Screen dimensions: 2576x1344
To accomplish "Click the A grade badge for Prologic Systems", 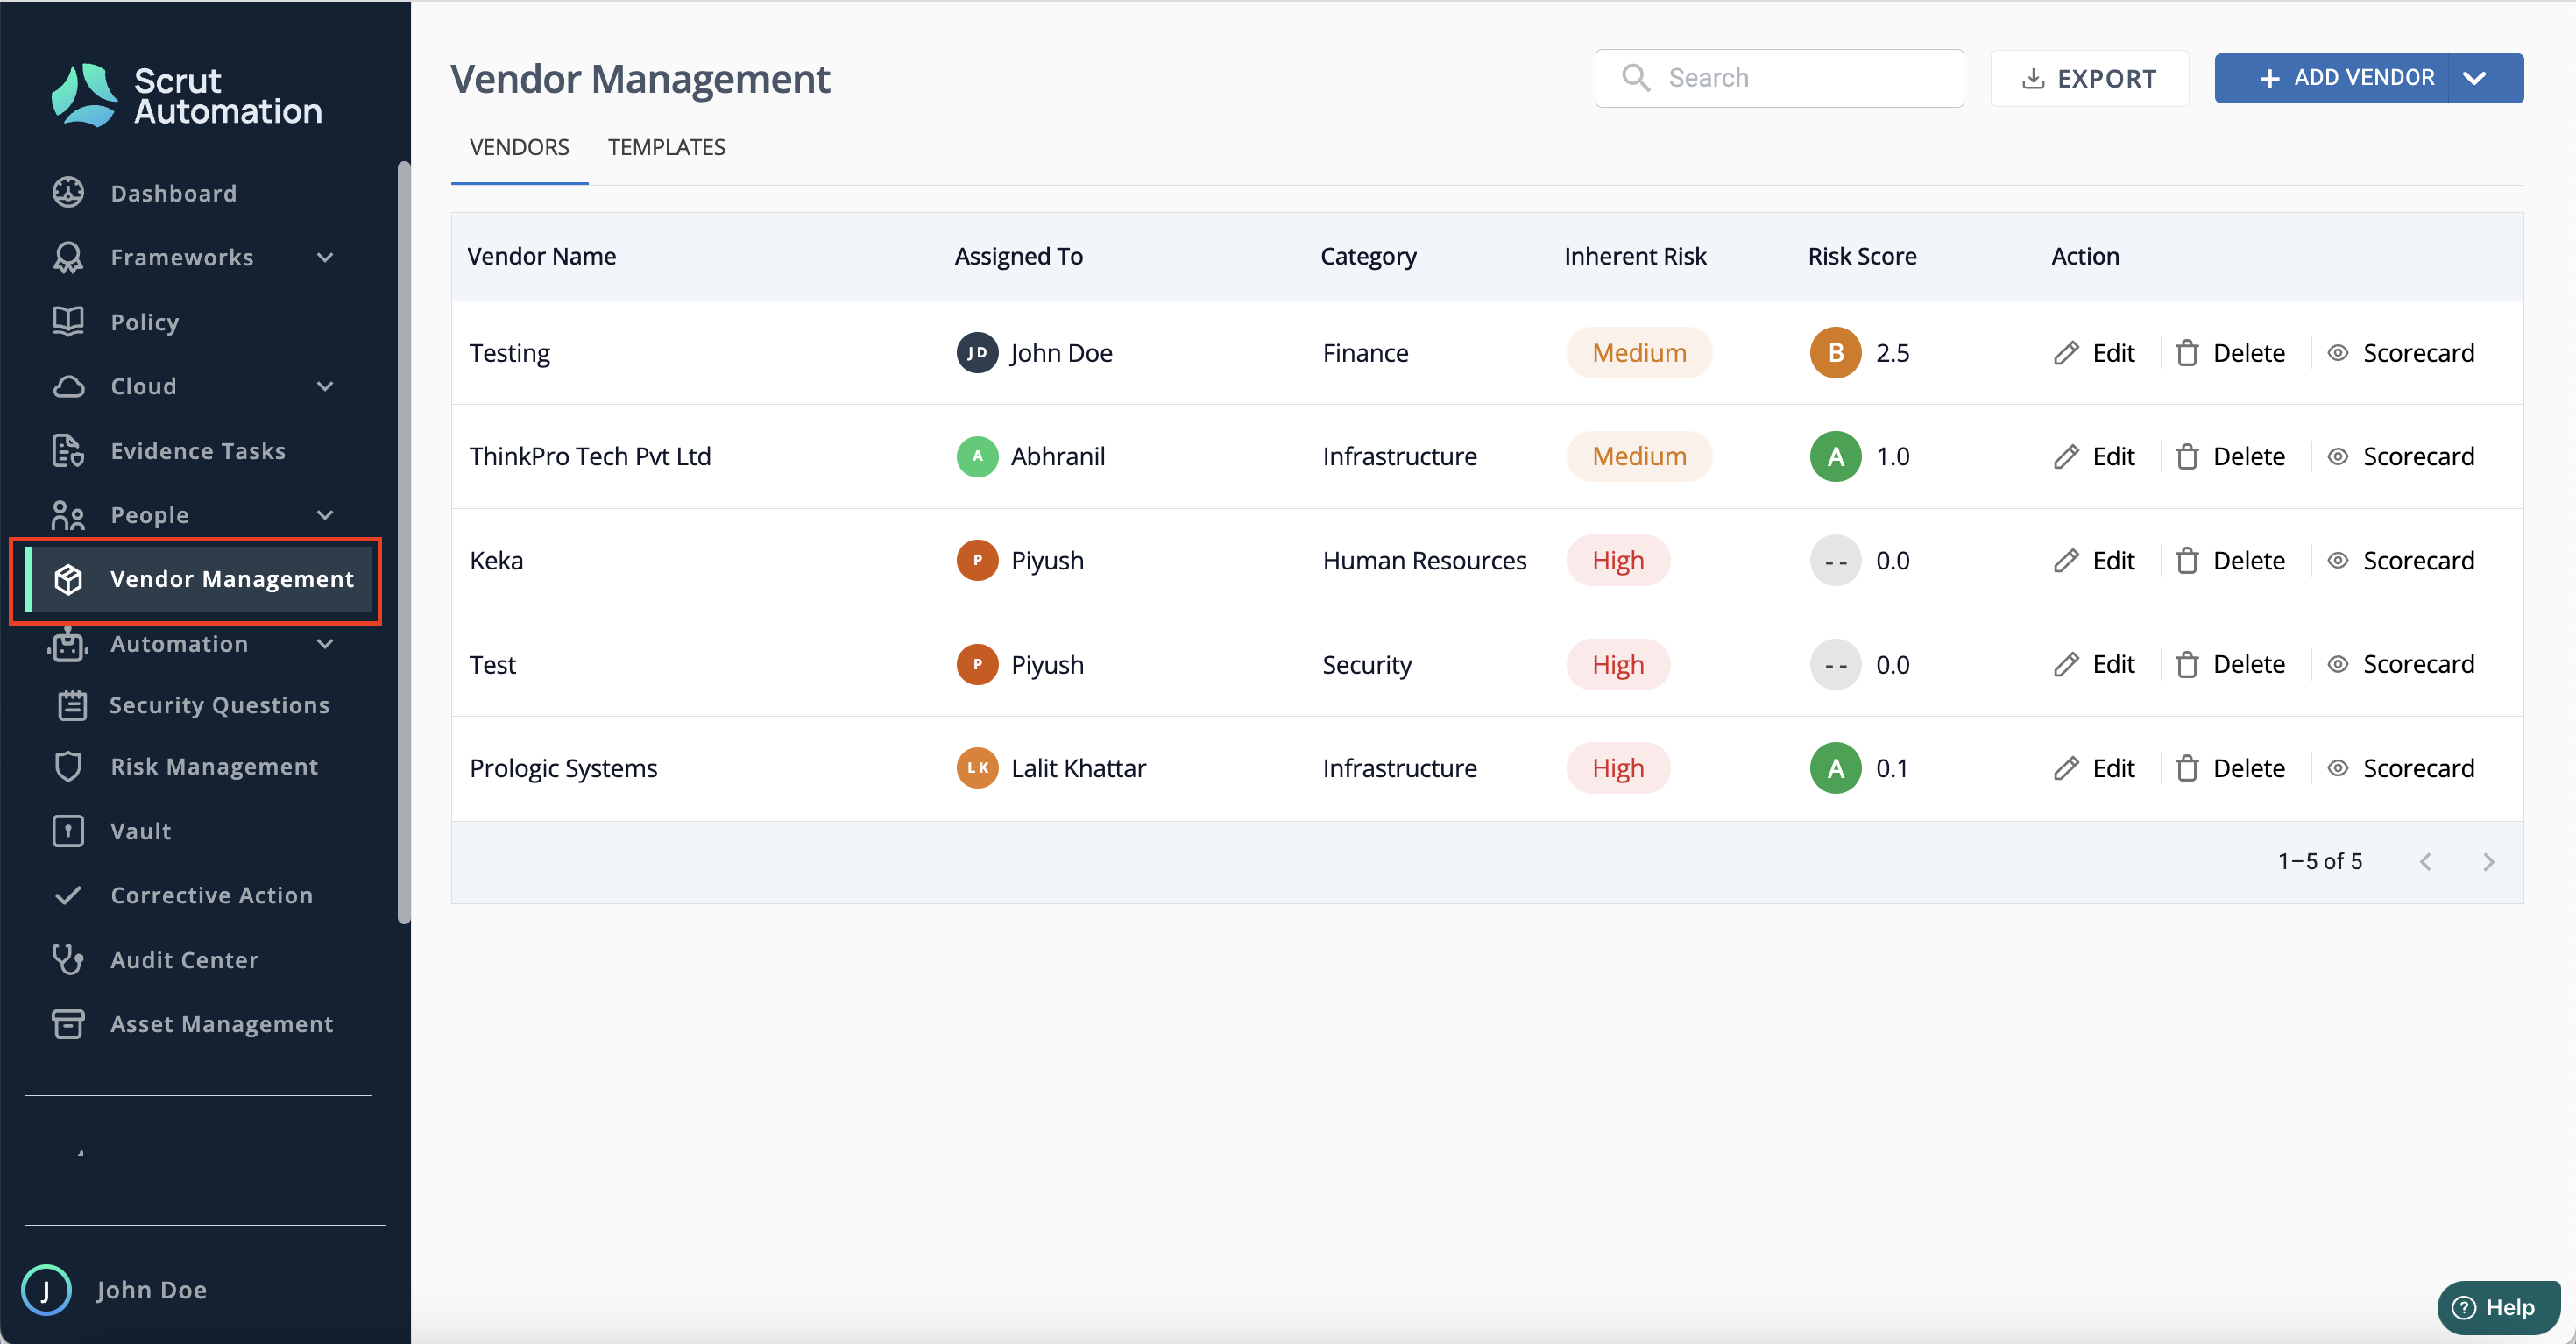I will pos(1835,768).
